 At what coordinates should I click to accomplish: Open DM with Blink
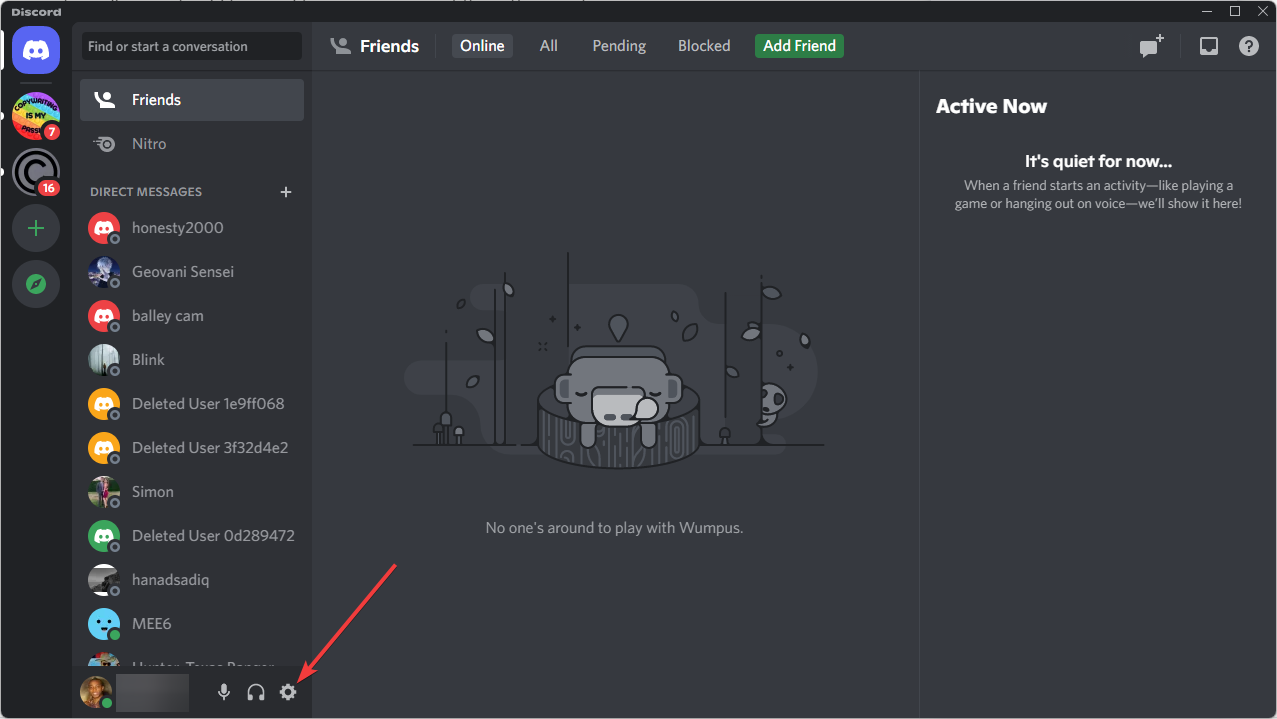[192, 360]
